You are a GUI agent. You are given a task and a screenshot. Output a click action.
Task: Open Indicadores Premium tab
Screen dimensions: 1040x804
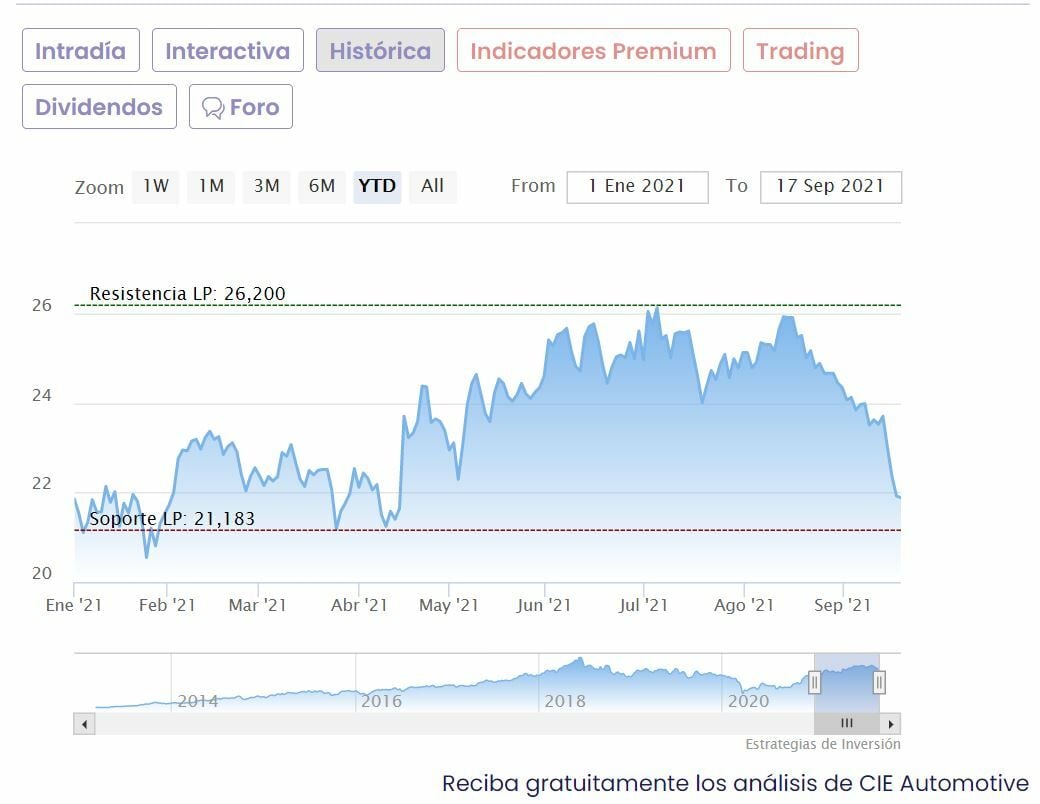[x=593, y=51]
